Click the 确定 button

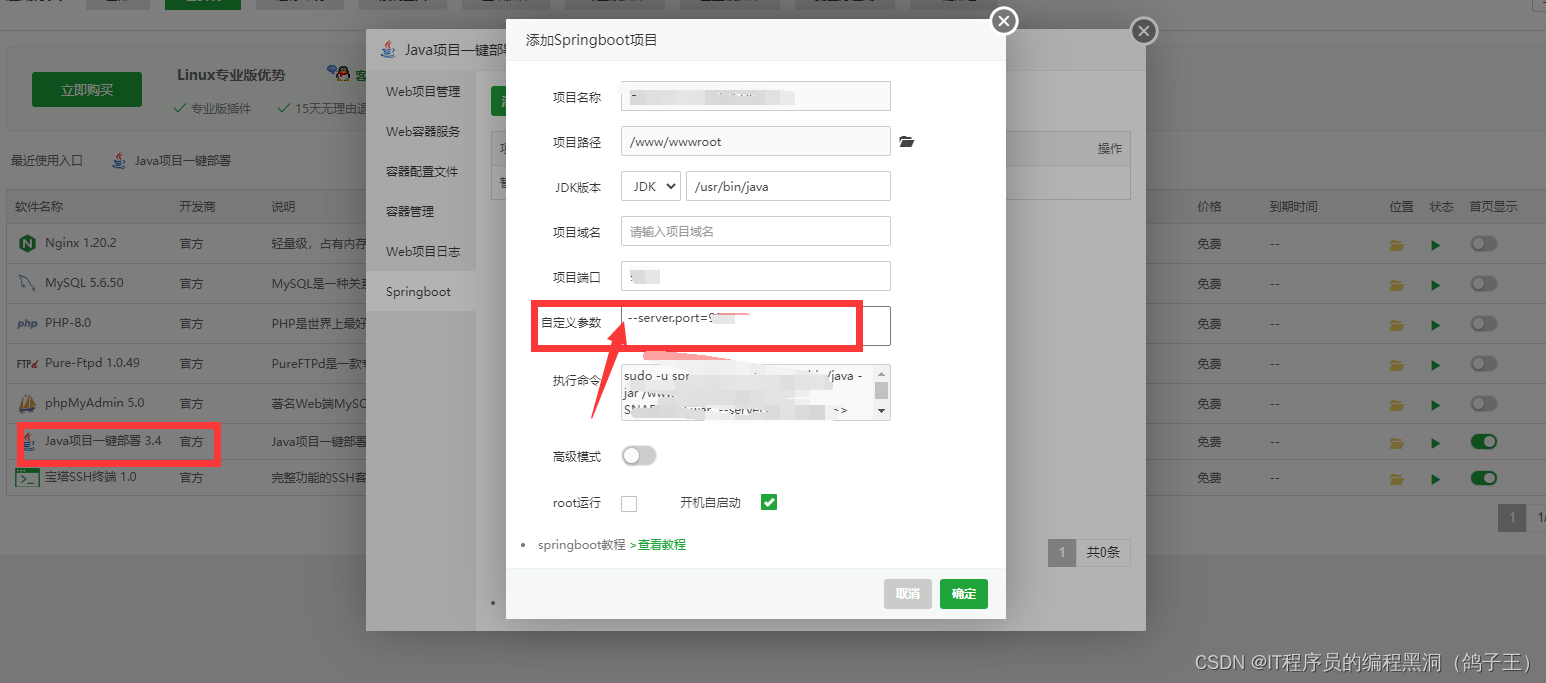coord(964,594)
